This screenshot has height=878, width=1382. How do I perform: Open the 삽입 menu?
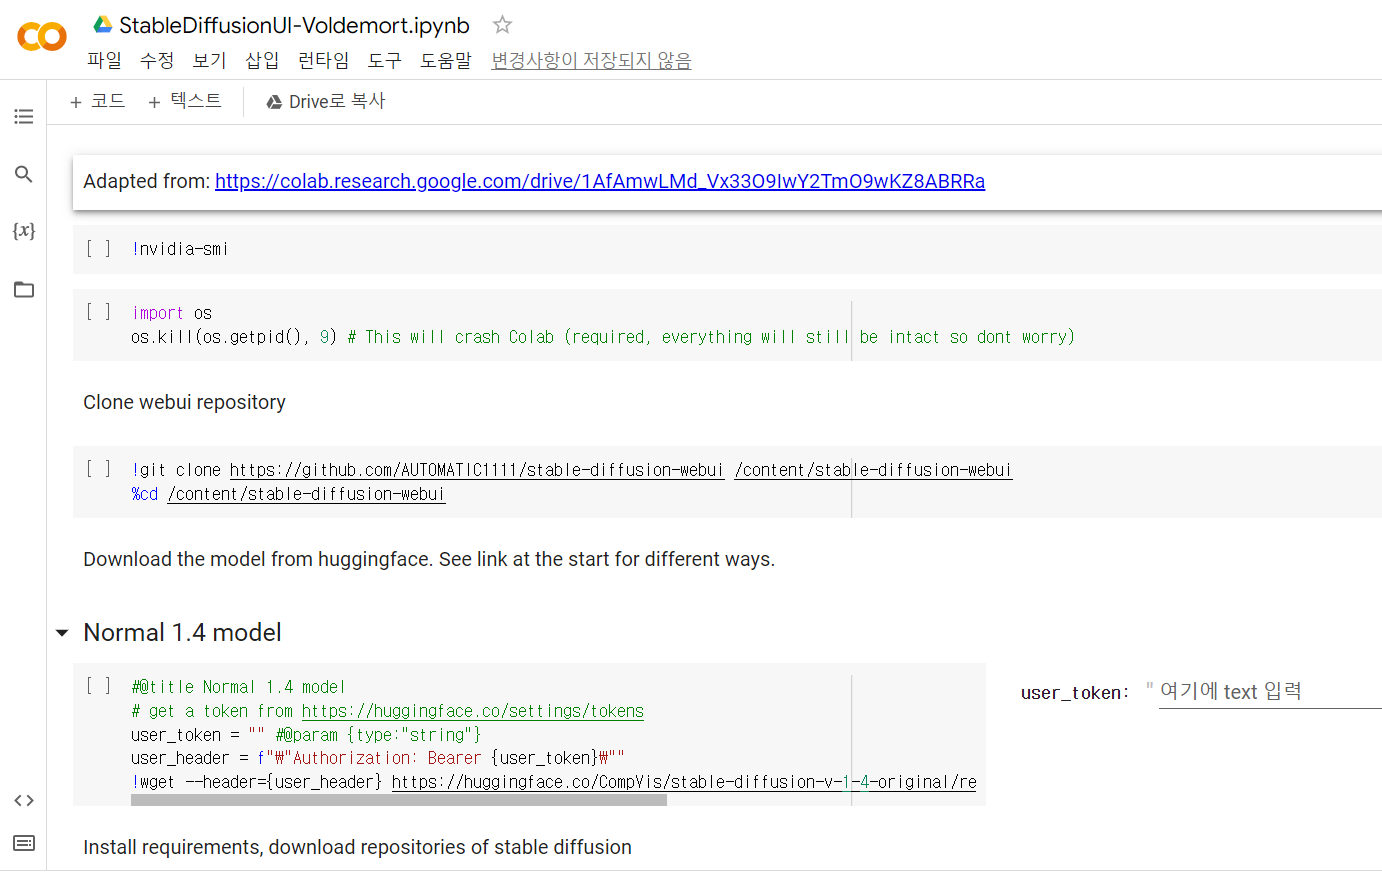pyautogui.click(x=262, y=60)
